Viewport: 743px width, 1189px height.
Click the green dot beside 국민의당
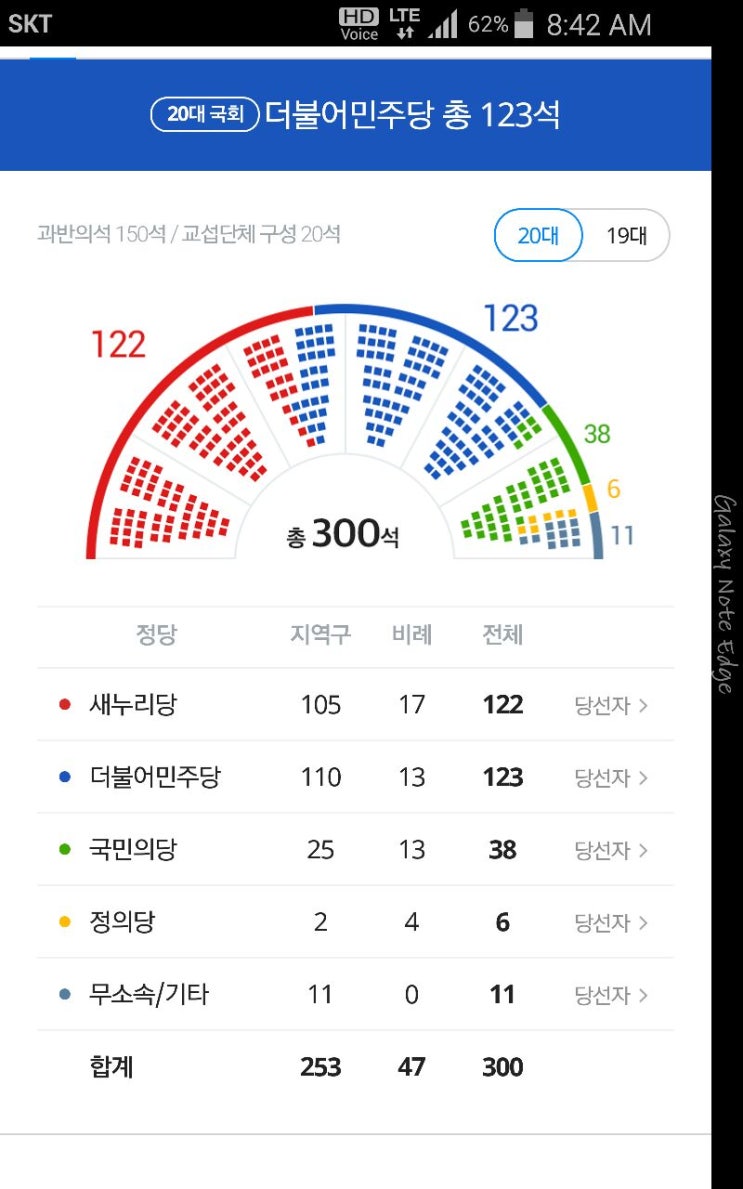(x=65, y=850)
